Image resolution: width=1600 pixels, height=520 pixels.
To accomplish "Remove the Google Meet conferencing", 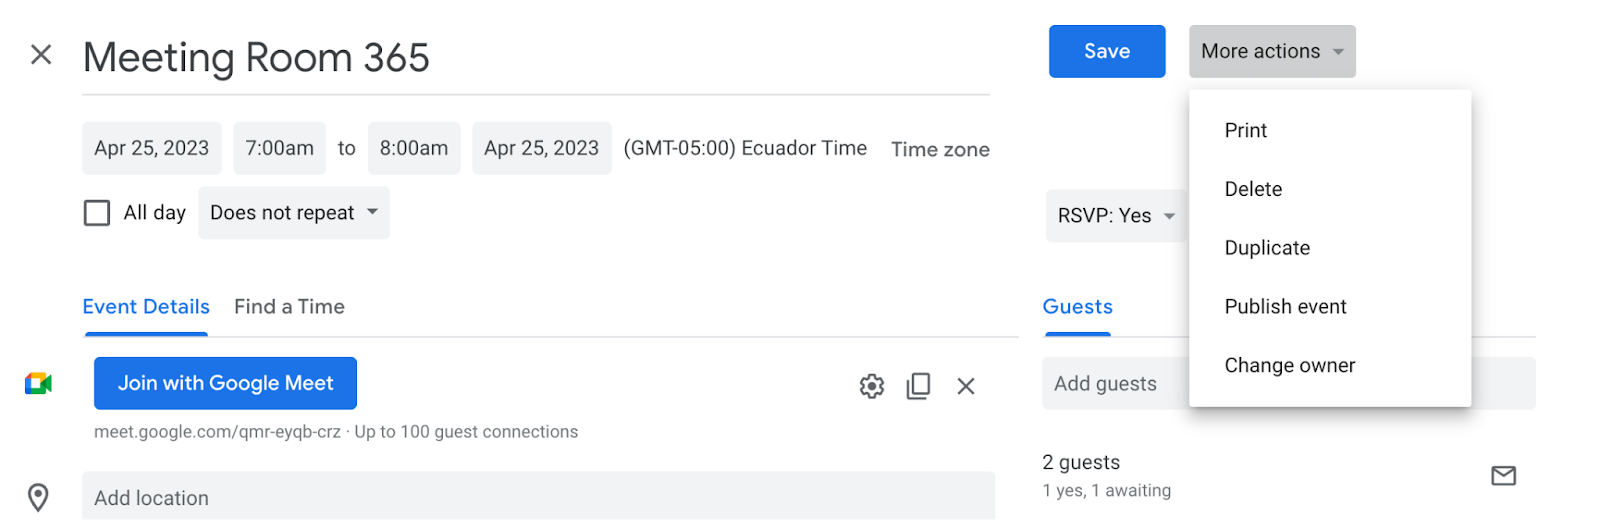I will click(x=965, y=386).
